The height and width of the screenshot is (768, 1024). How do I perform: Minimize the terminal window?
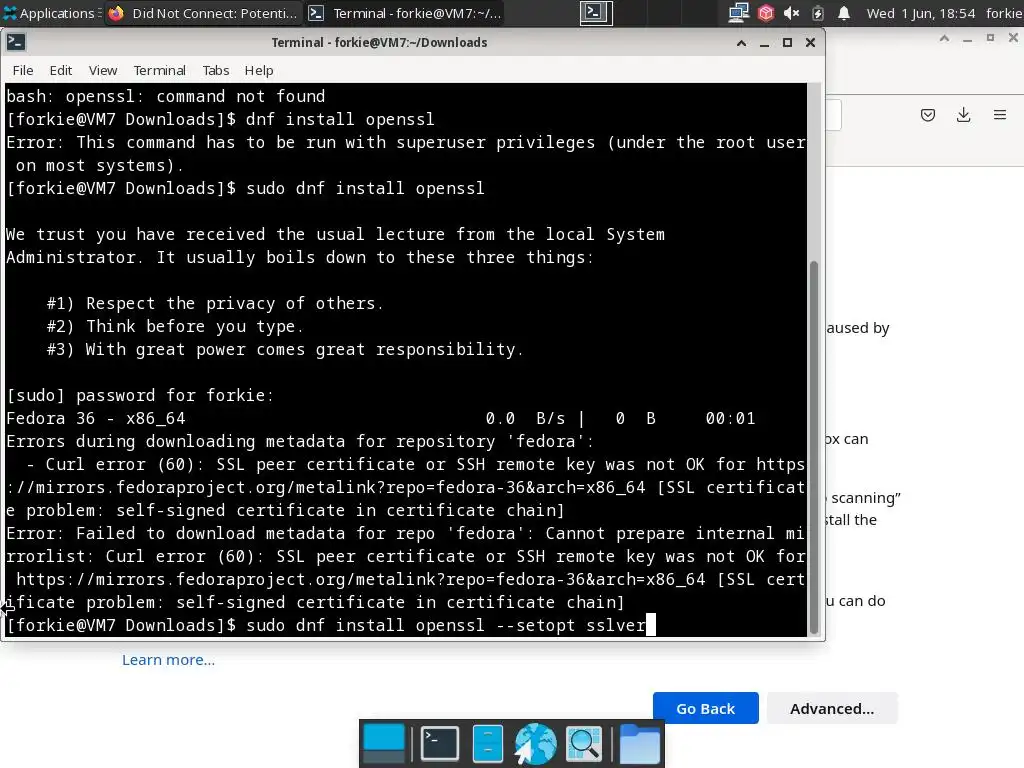[x=764, y=43]
